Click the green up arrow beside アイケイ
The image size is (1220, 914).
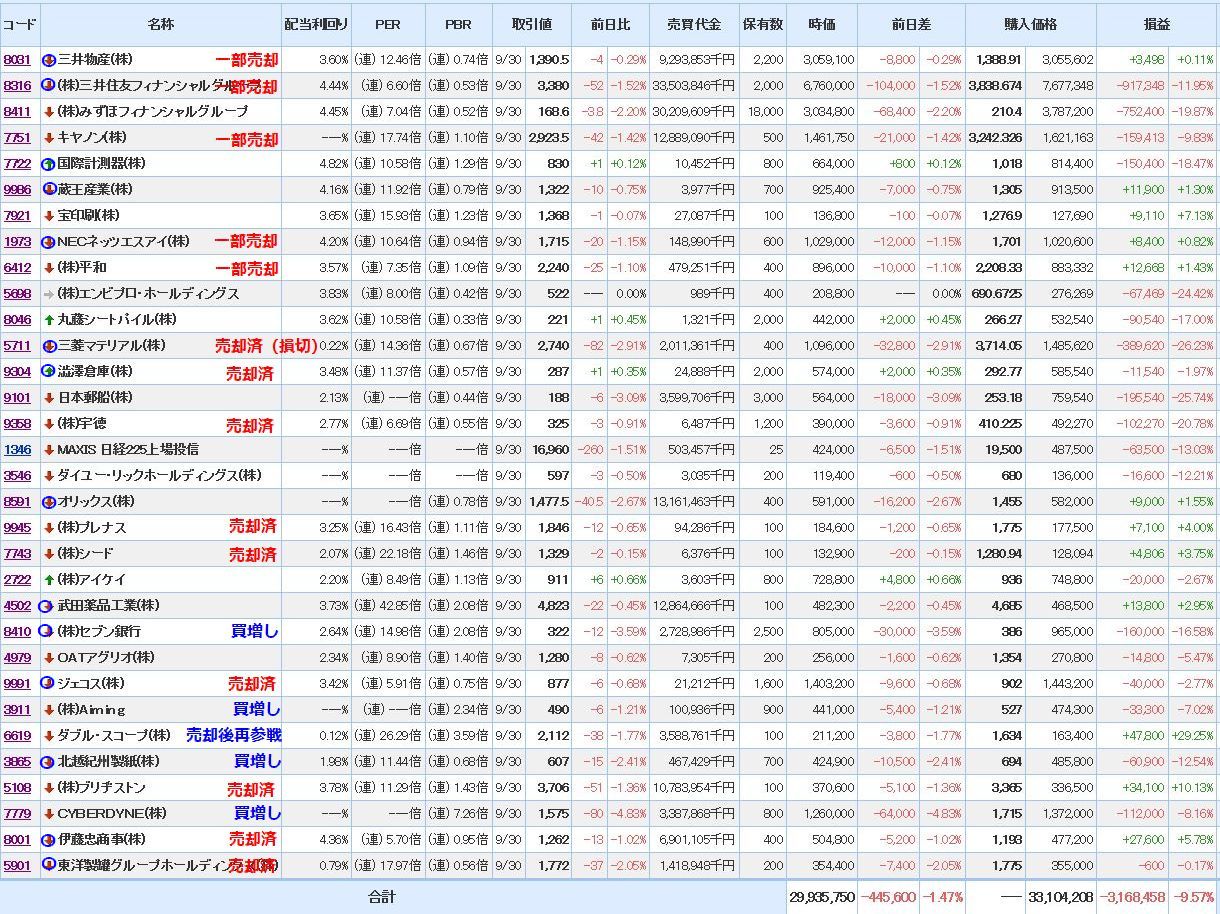tap(48, 580)
